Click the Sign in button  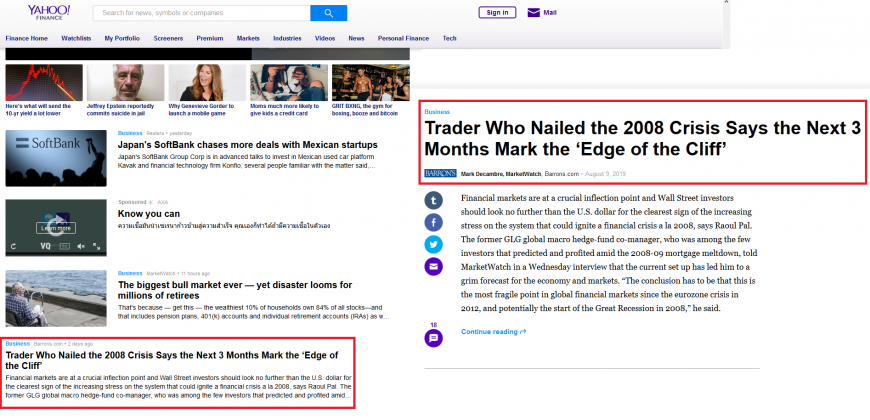[497, 13]
